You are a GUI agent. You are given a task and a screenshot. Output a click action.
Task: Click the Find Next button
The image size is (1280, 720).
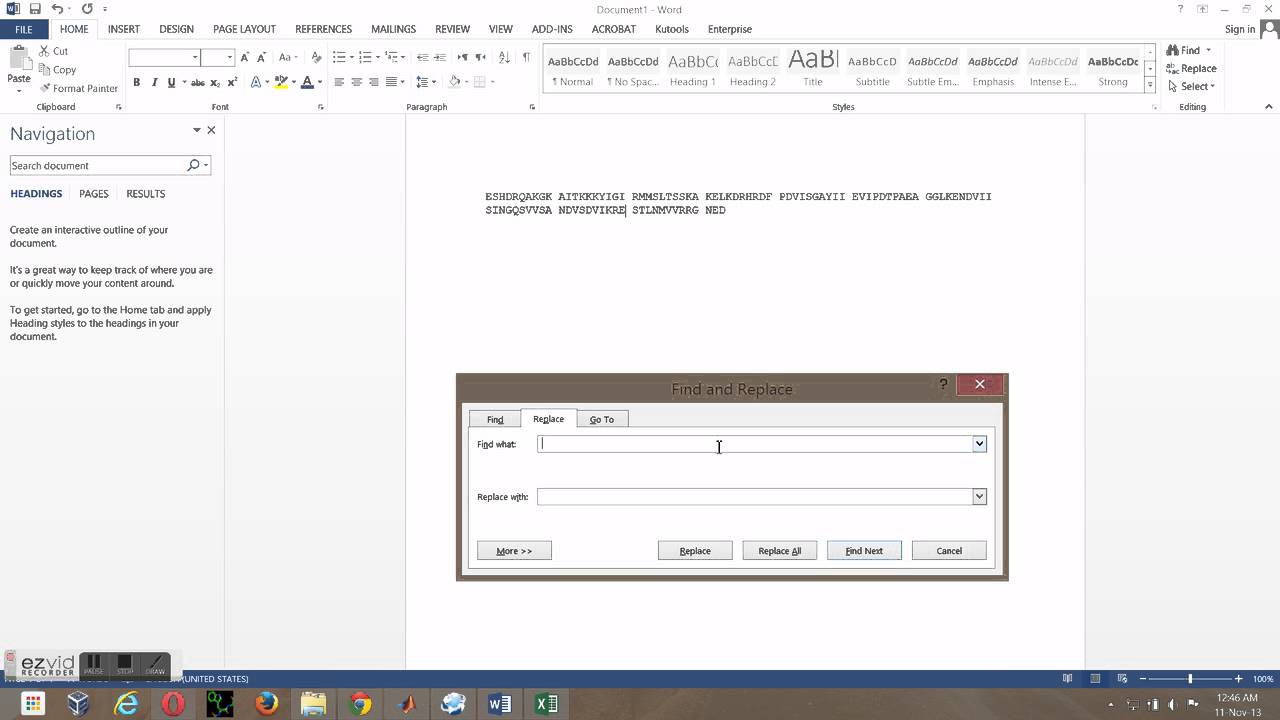point(864,551)
